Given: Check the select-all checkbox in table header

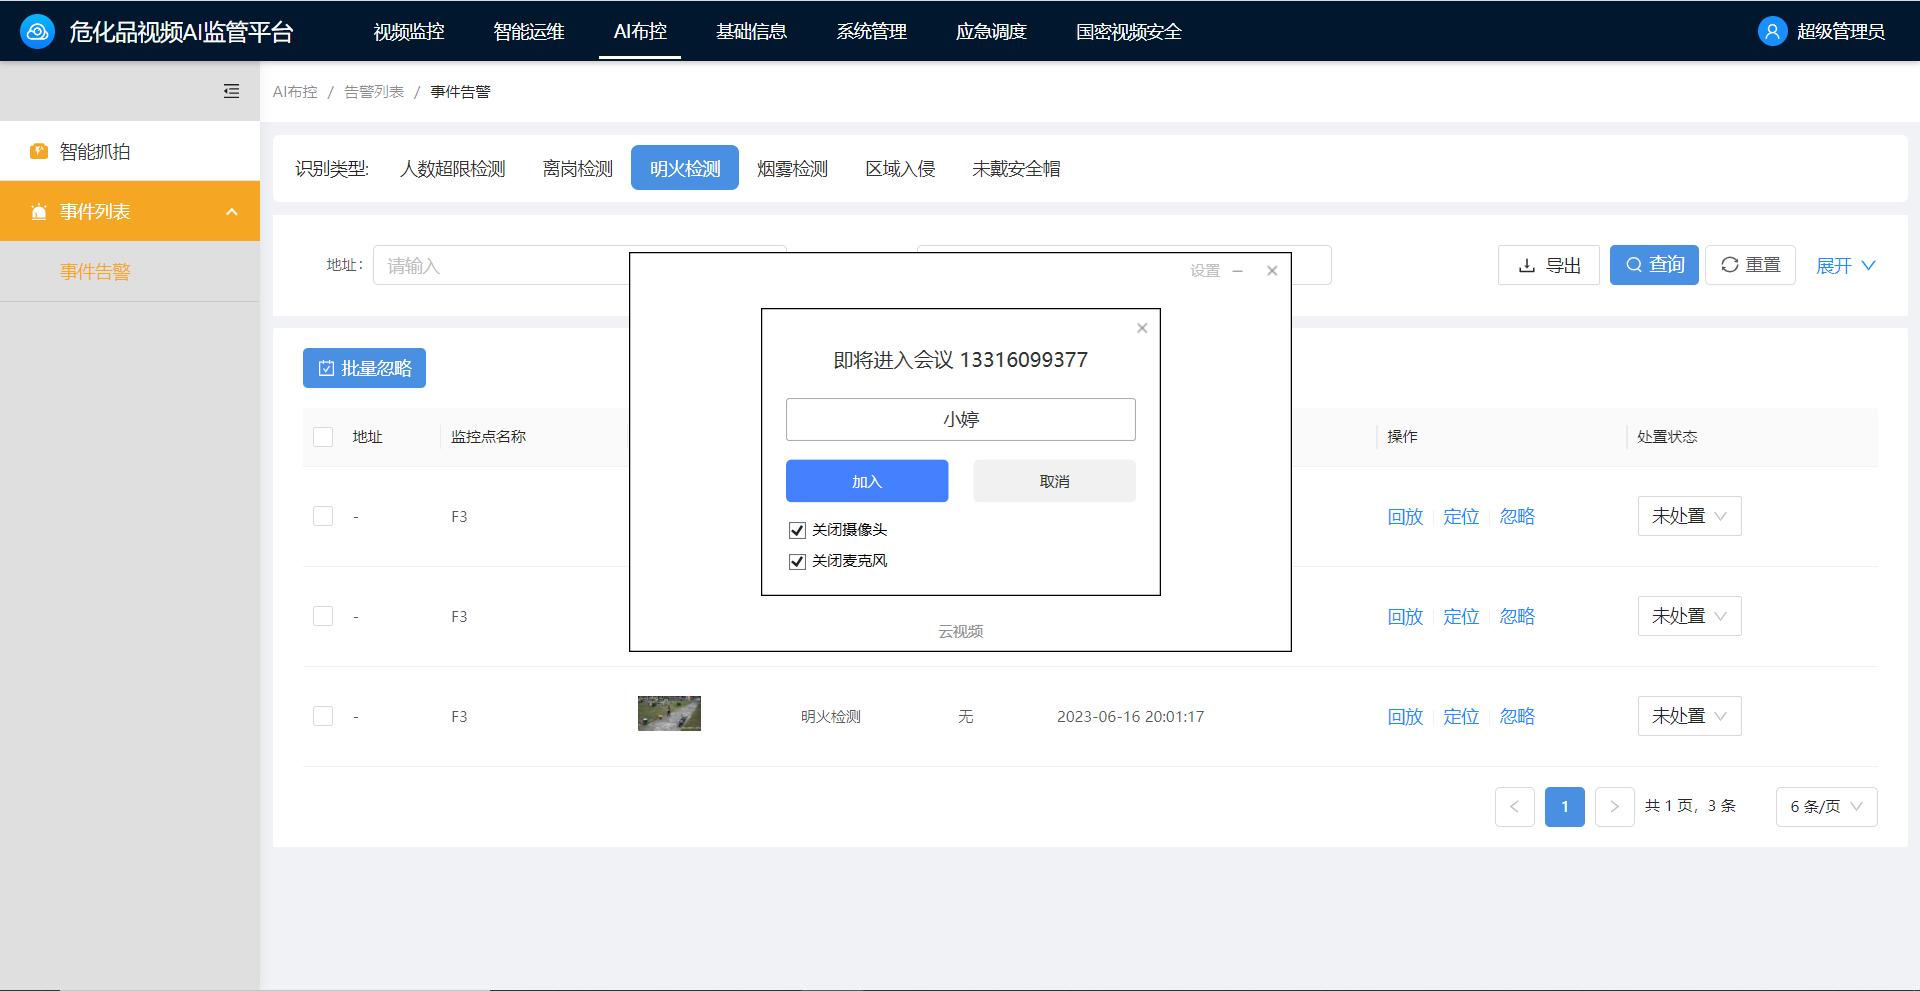Looking at the screenshot, I should tap(322, 437).
